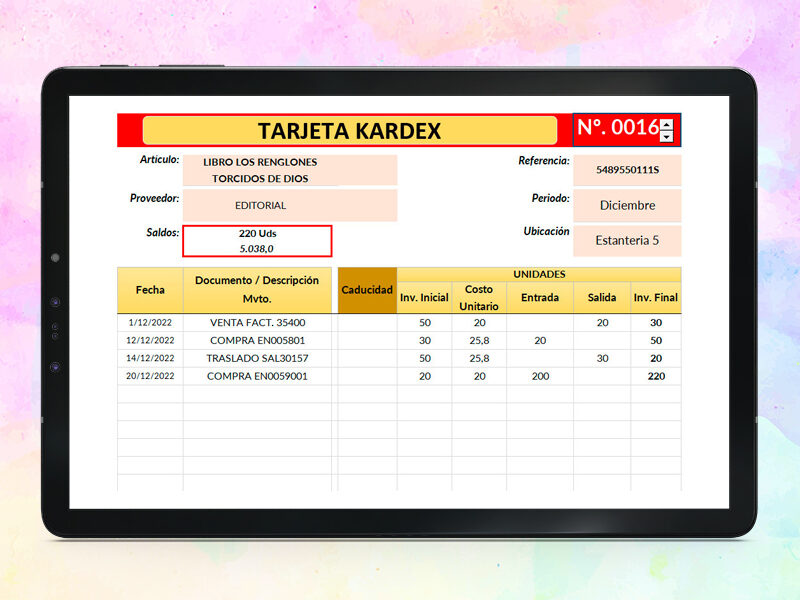
Task: Select the Salida column header
Action: click(x=602, y=297)
